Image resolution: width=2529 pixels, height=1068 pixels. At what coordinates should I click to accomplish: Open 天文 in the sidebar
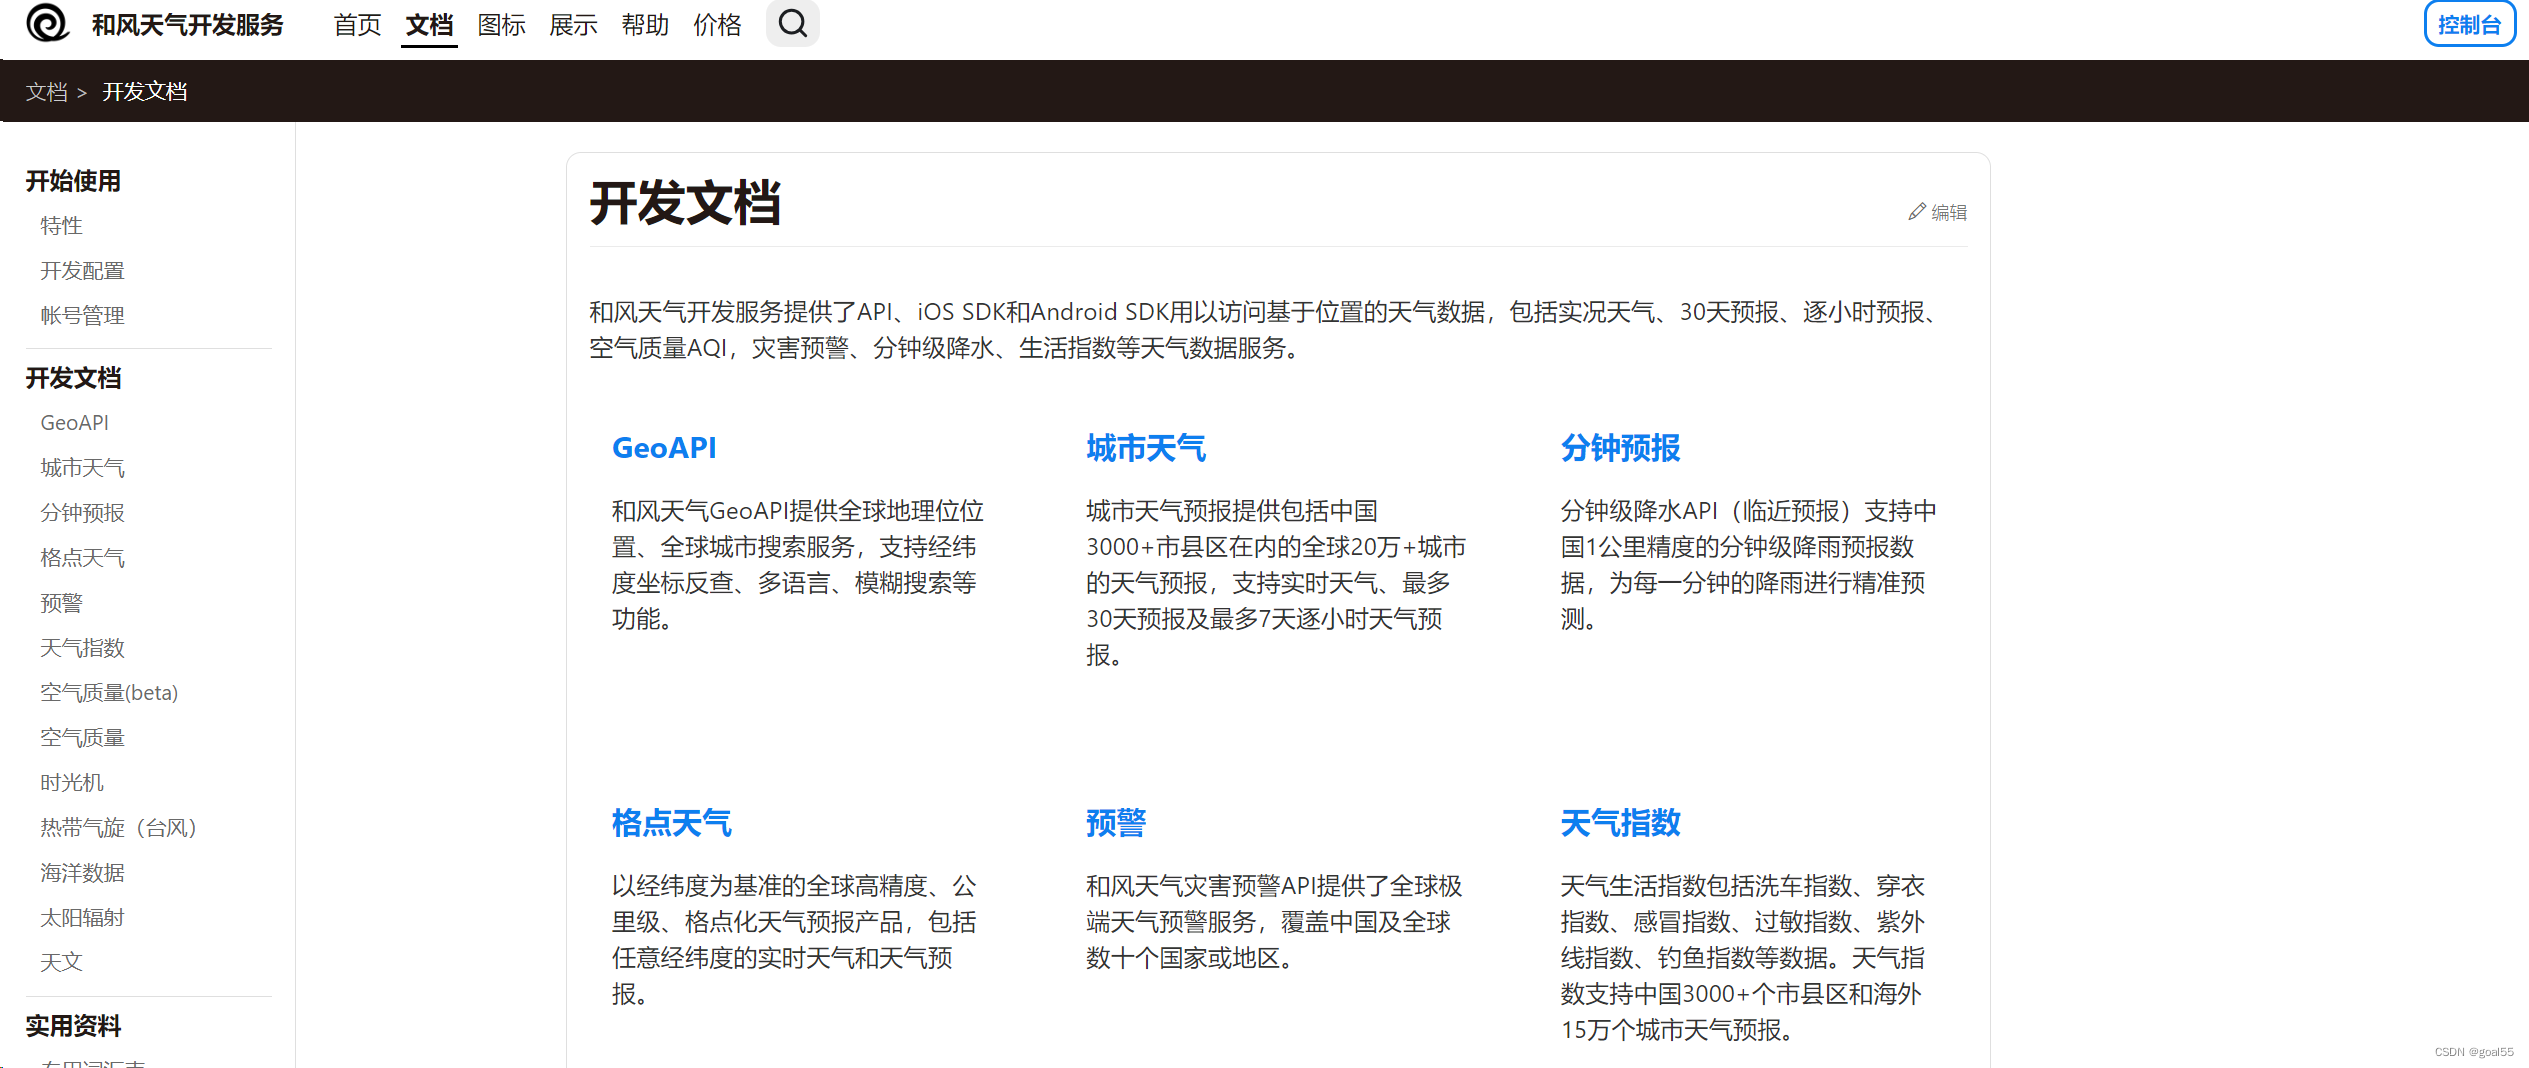(61, 962)
